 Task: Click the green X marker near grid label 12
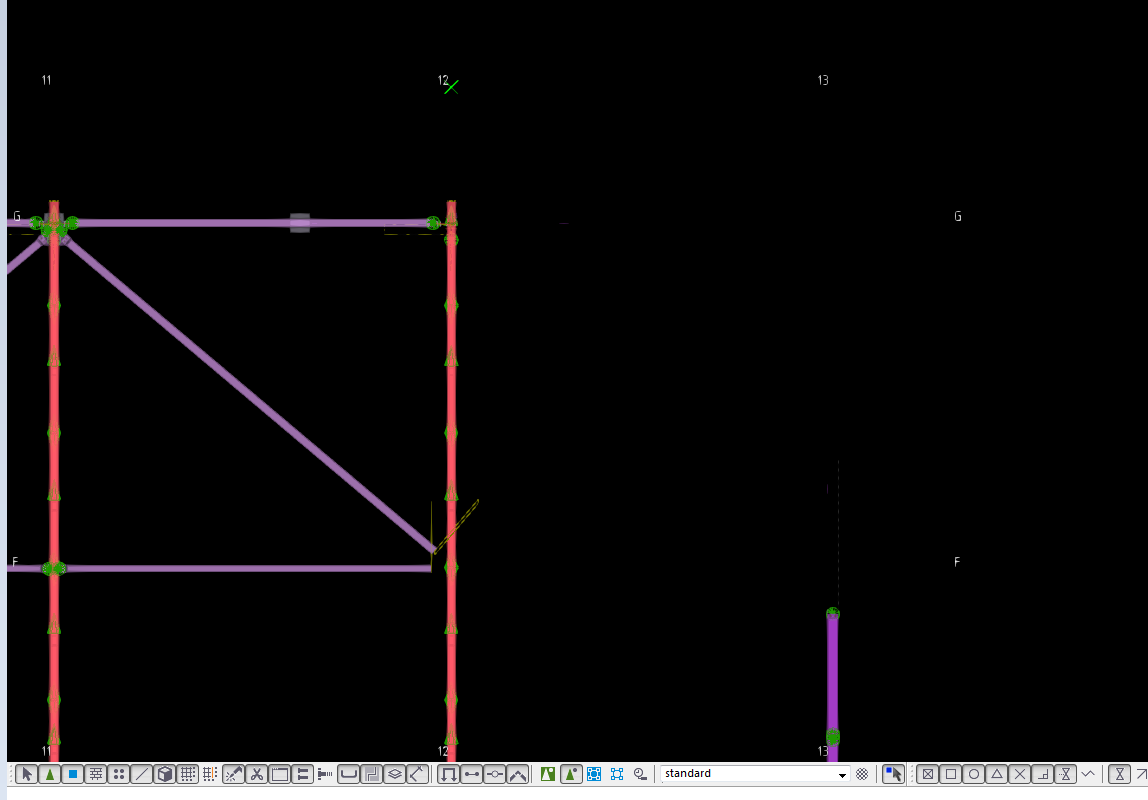coord(452,87)
